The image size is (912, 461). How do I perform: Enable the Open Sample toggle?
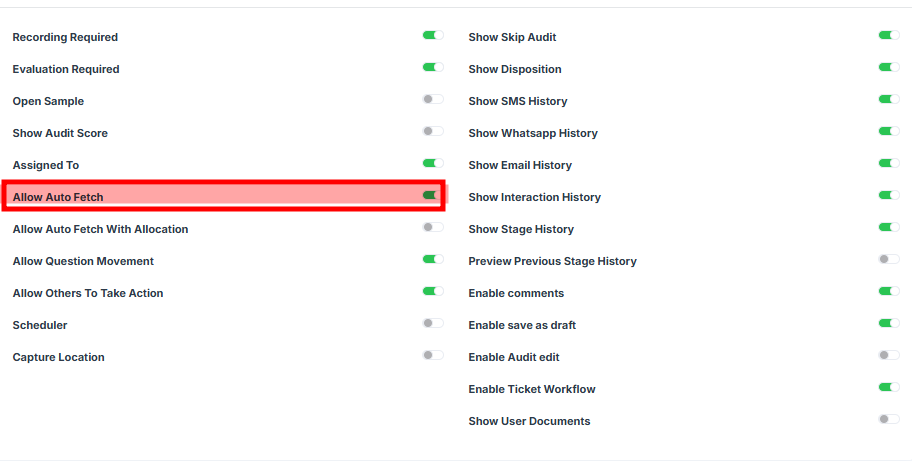click(432, 99)
